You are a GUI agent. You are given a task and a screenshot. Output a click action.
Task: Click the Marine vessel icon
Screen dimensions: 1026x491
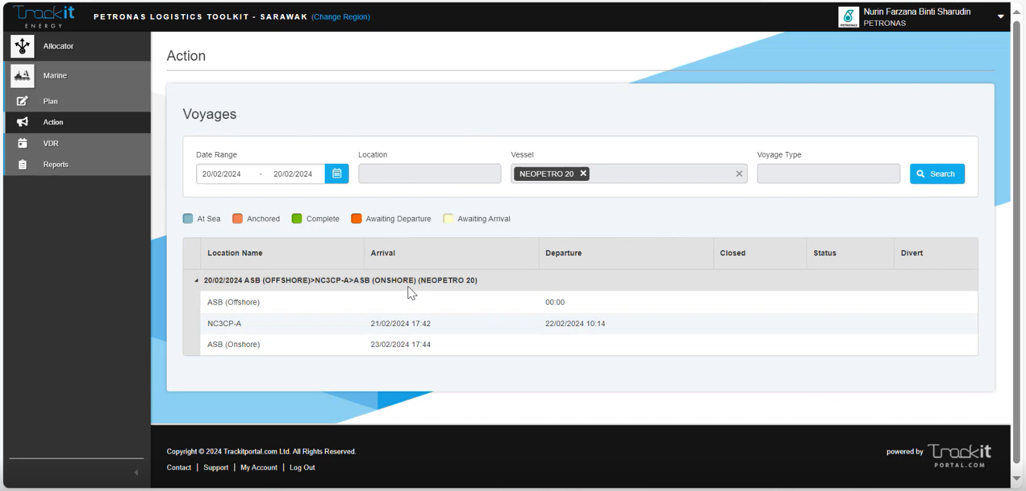22,75
